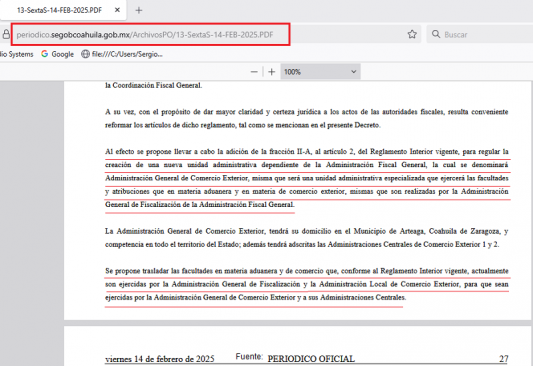
Task: Click the paragraph starting 'A su vez, con el propósito'
Action: pos(306,118)
